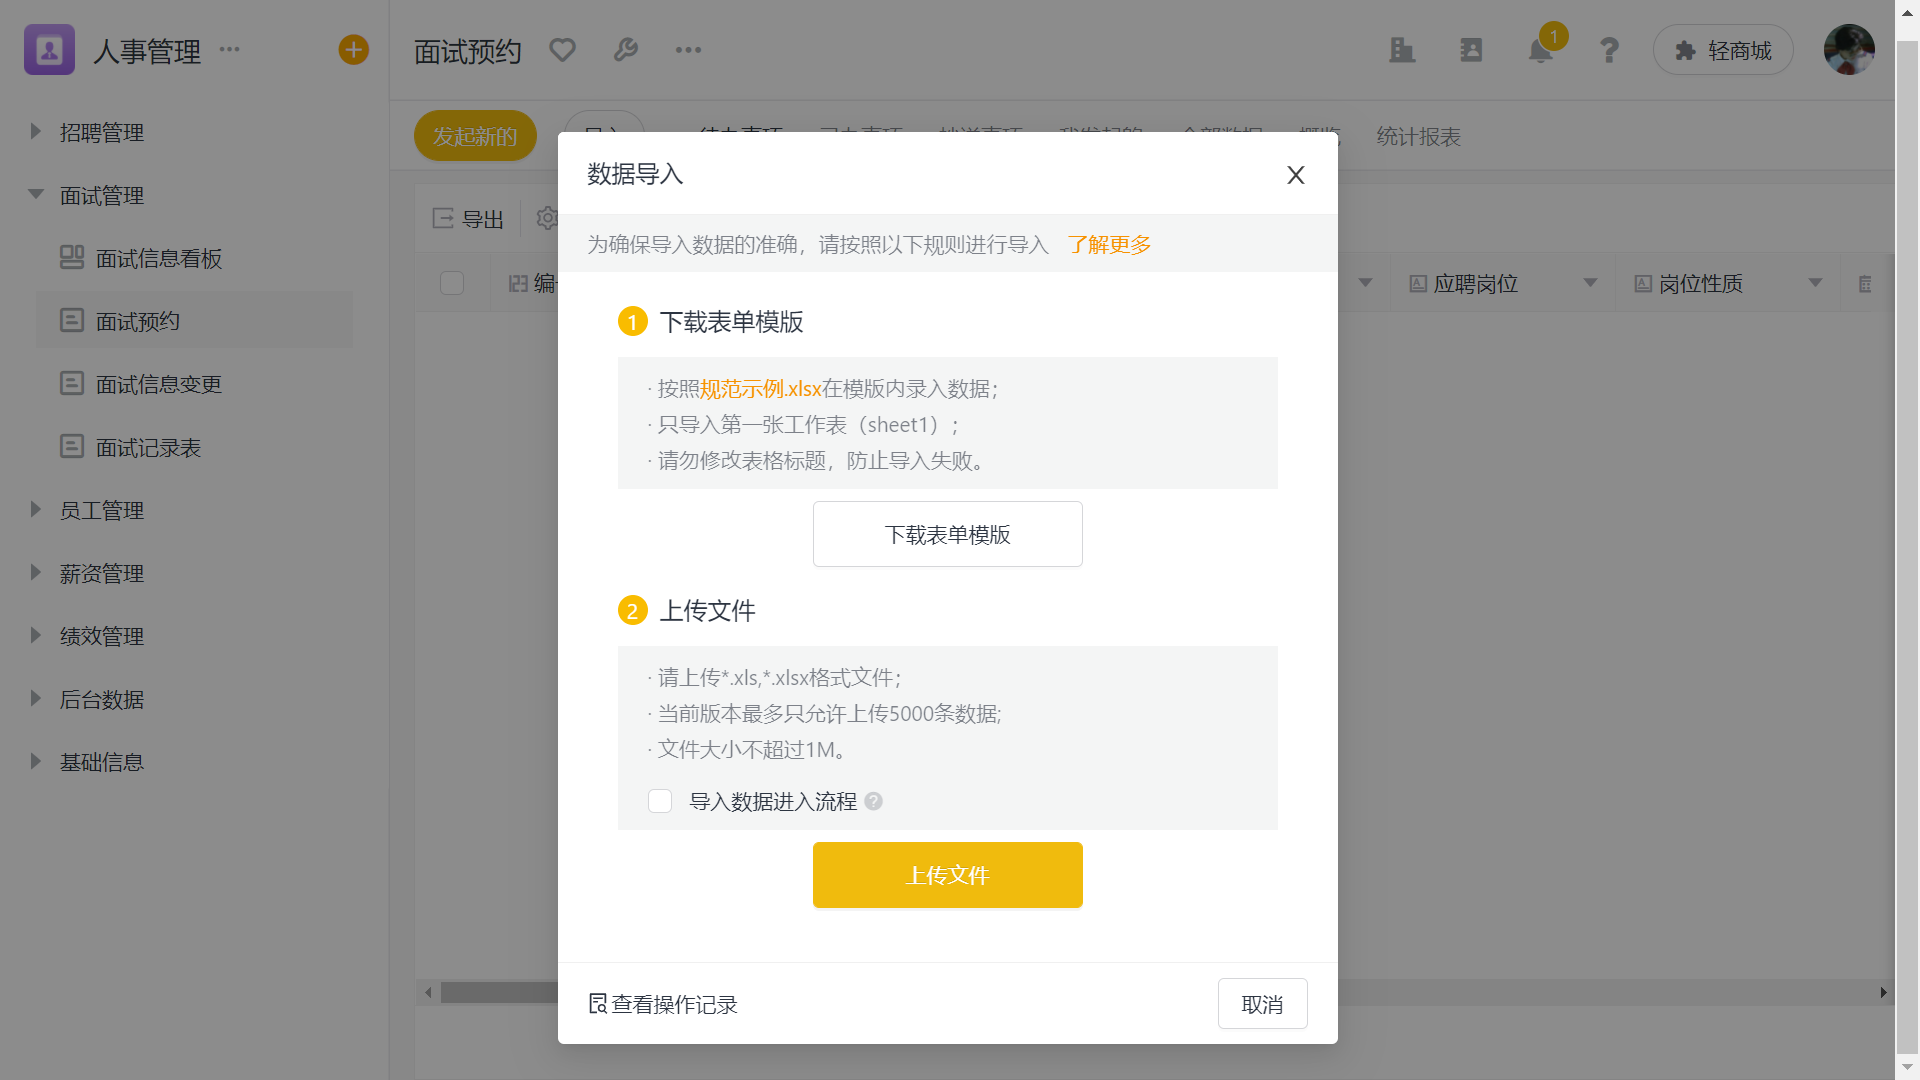This screenshot has height=1080, width=1920.
Task: Open 岗位性质 column dropdown arrow
Action: [1815, 283]
